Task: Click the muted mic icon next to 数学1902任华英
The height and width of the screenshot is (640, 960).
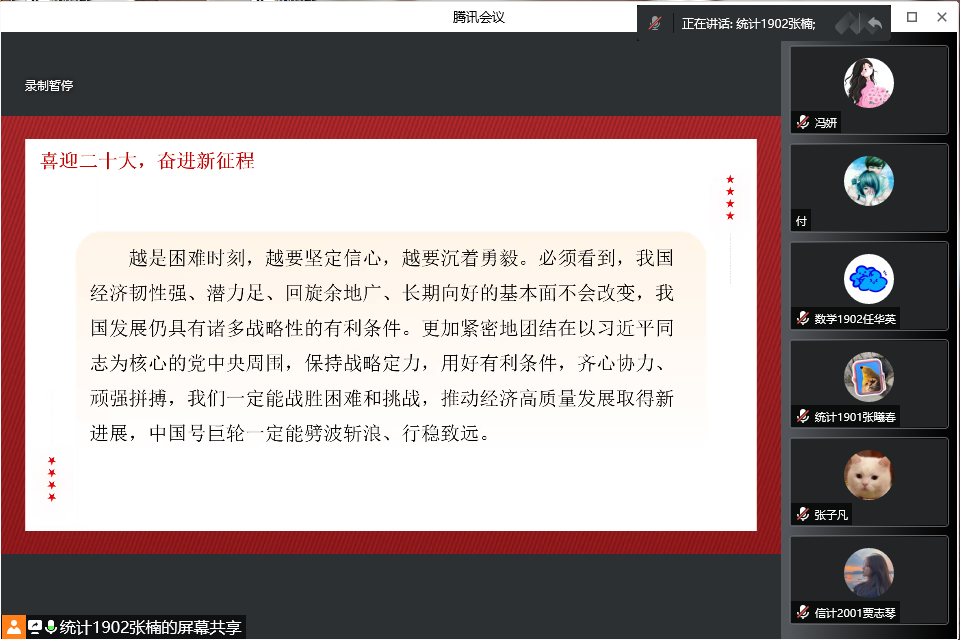Action: (x=803, y=318)
